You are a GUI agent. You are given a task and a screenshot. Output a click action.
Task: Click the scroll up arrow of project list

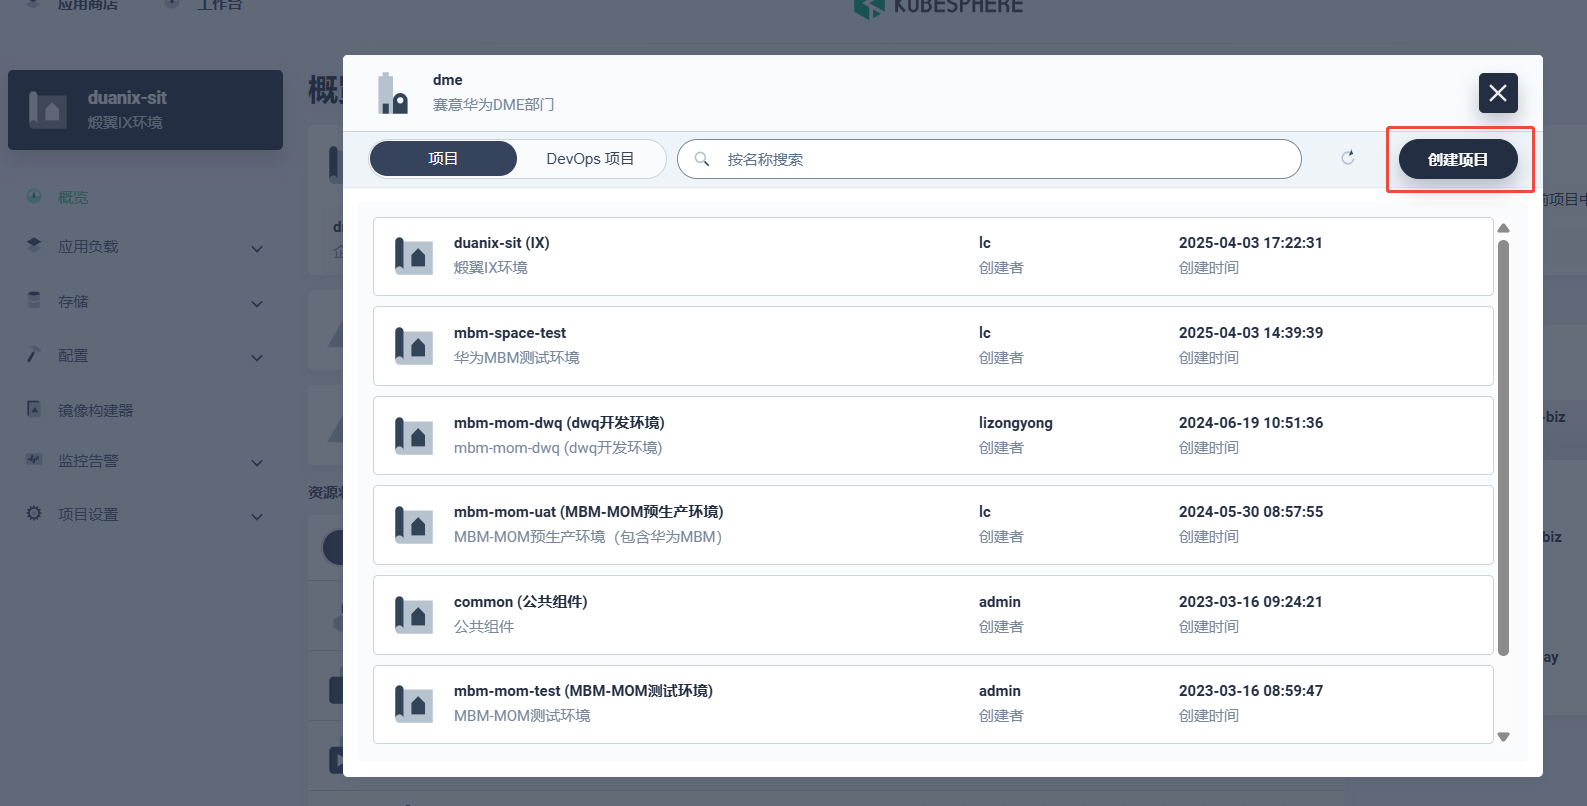click(1503, 229)
